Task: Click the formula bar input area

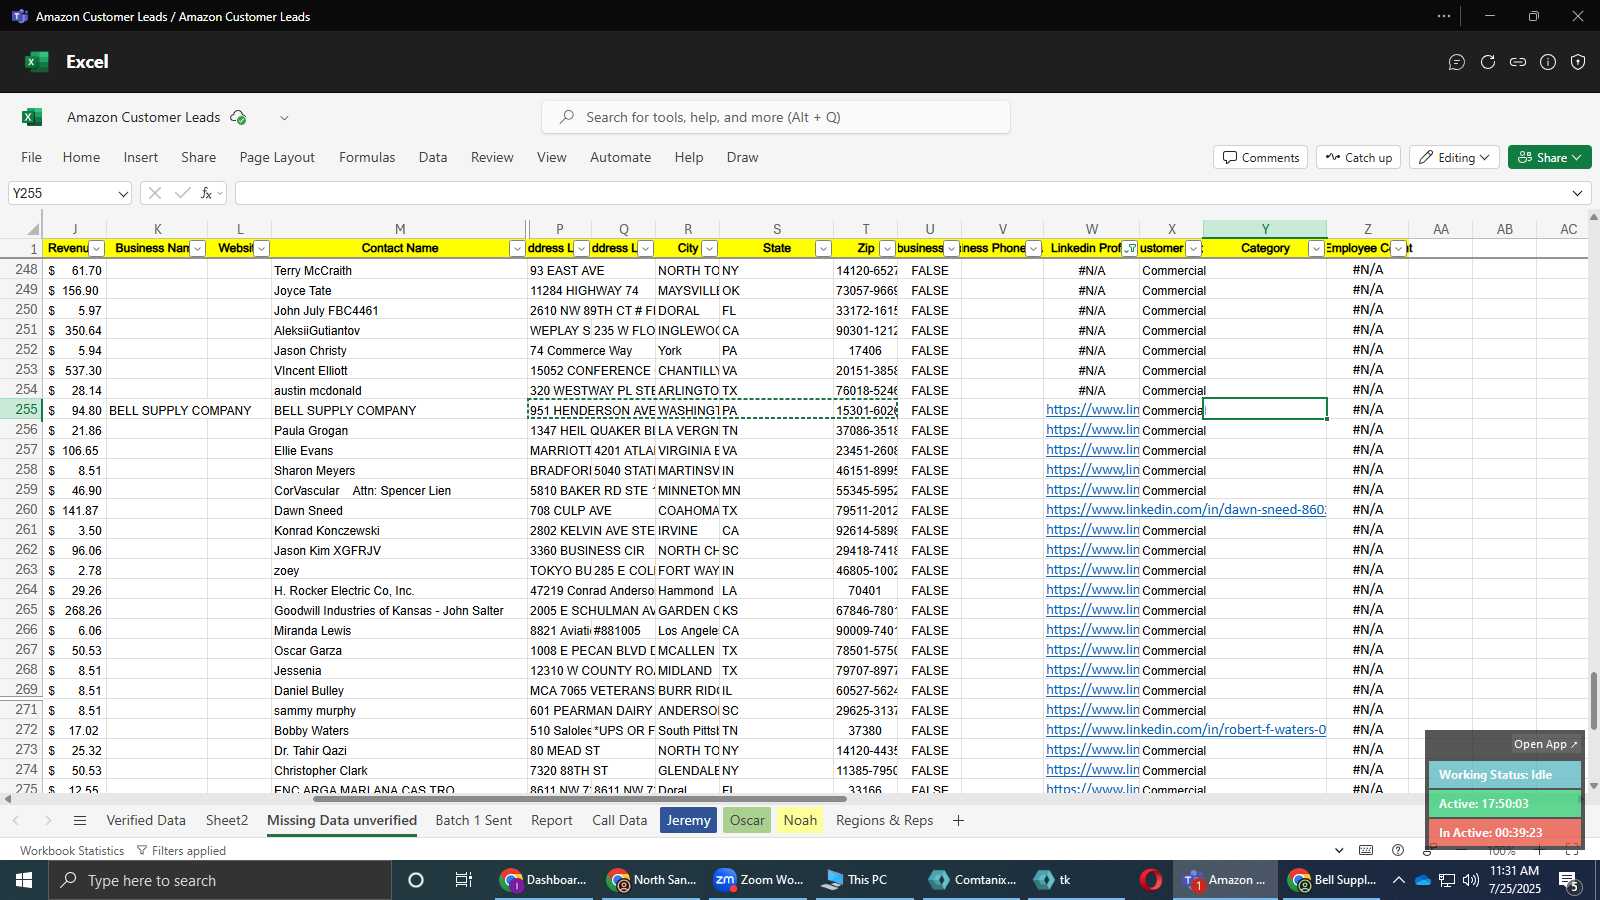Action: point(900,193)
